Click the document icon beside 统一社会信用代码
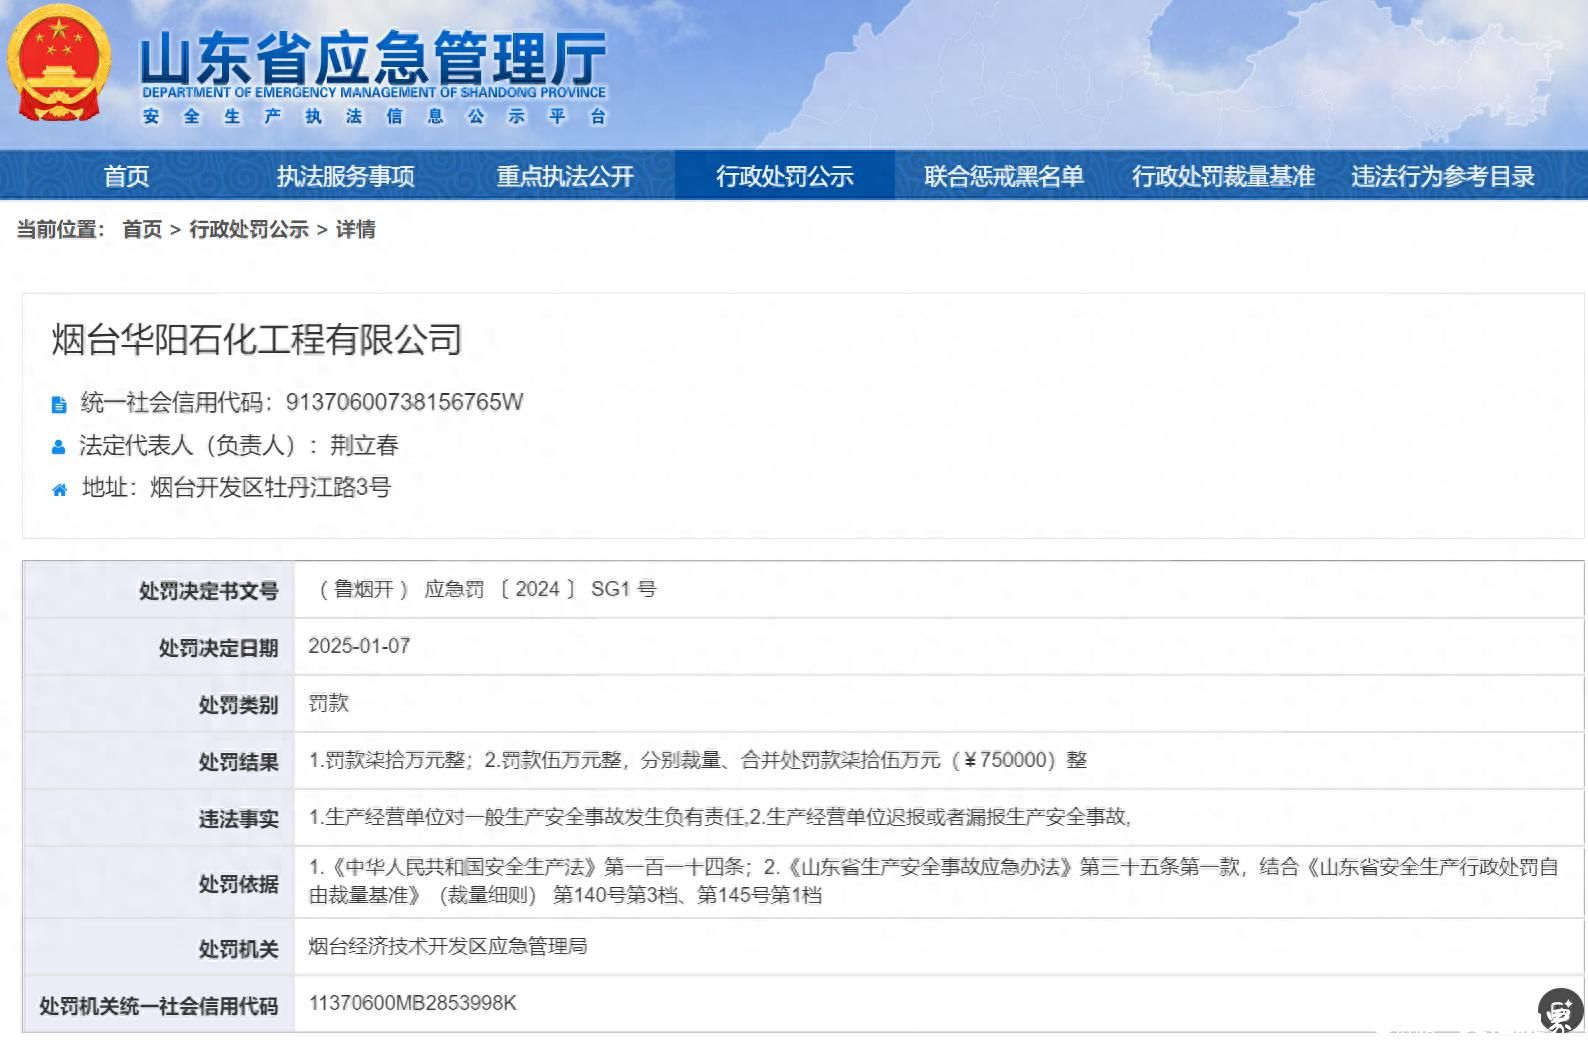This screenshot has width=1588, height=1054. 59,405
